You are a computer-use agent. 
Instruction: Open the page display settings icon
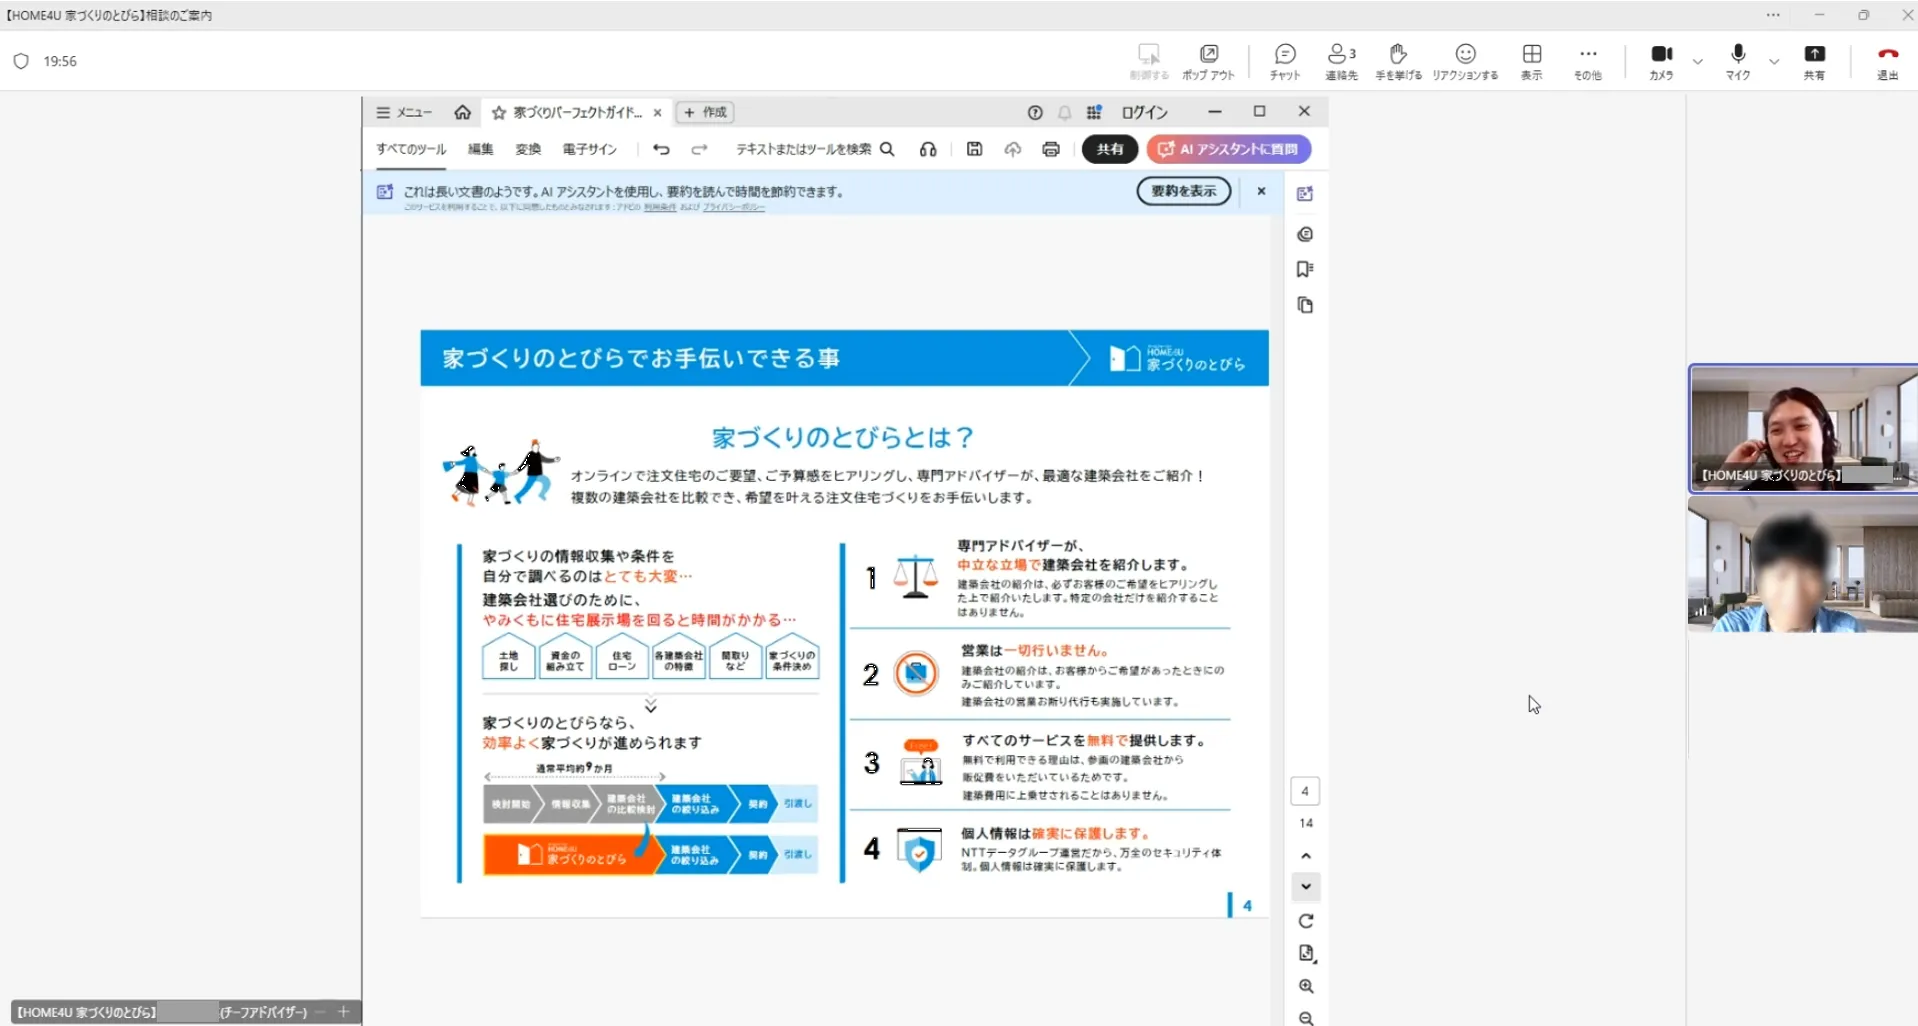point(1306,954)
